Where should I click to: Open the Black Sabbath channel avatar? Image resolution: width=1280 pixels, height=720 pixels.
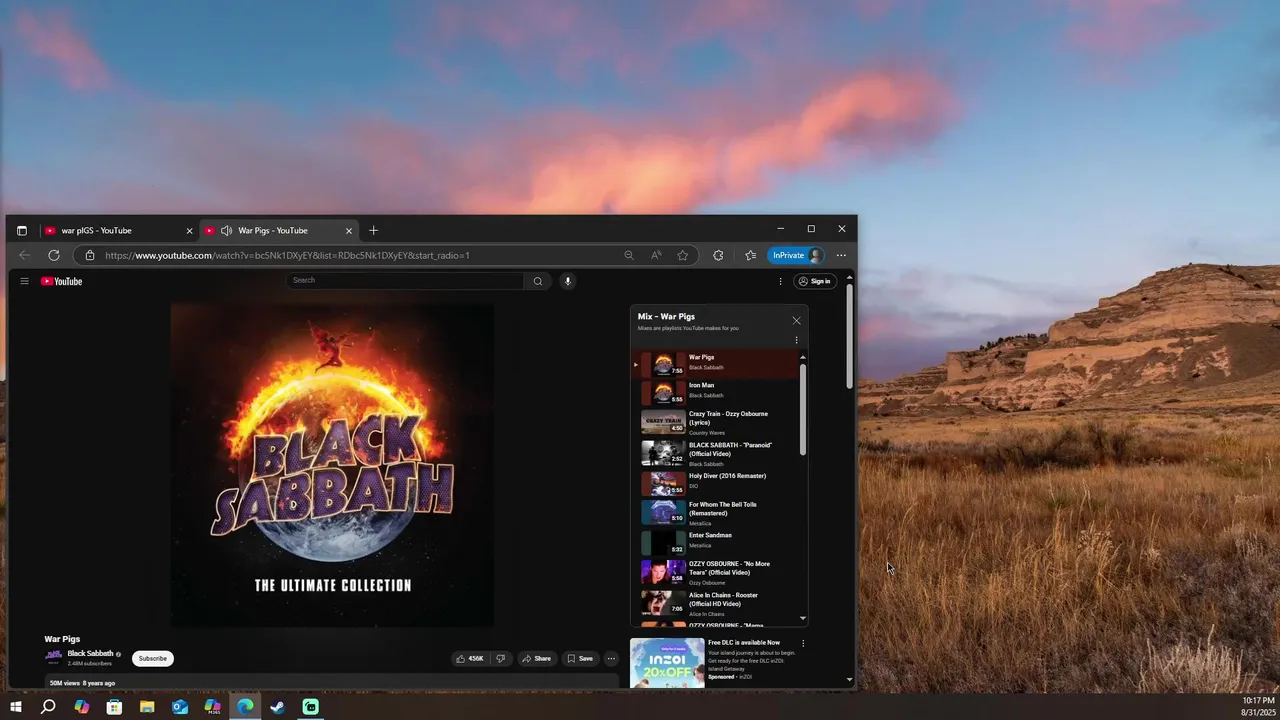54,657
